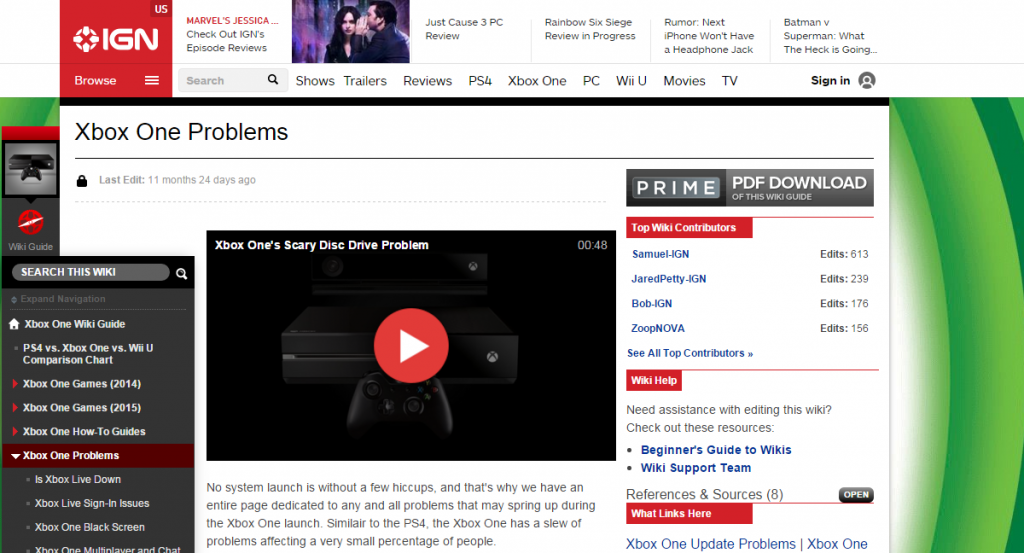
Task: Play the Xbox One's Scary Disc Drive video
Action: click(411, 345)
